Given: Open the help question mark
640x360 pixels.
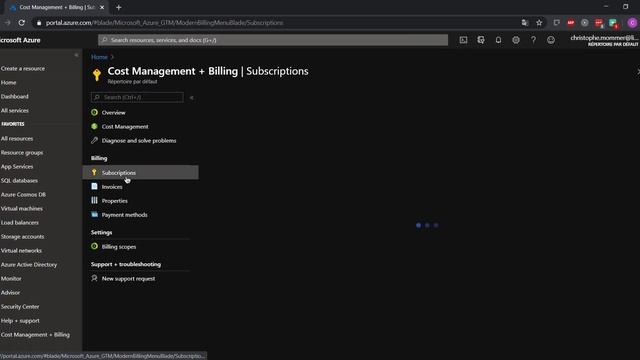Looking at the screenshot, I should [x=533, y=40].
